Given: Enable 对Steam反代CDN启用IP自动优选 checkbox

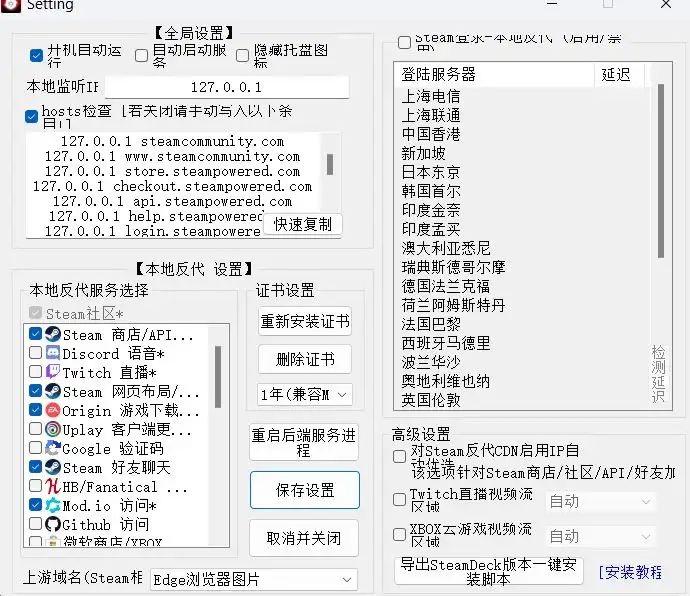Looking at the screenshot, I should pyautogui.click(x=399, y=456).
